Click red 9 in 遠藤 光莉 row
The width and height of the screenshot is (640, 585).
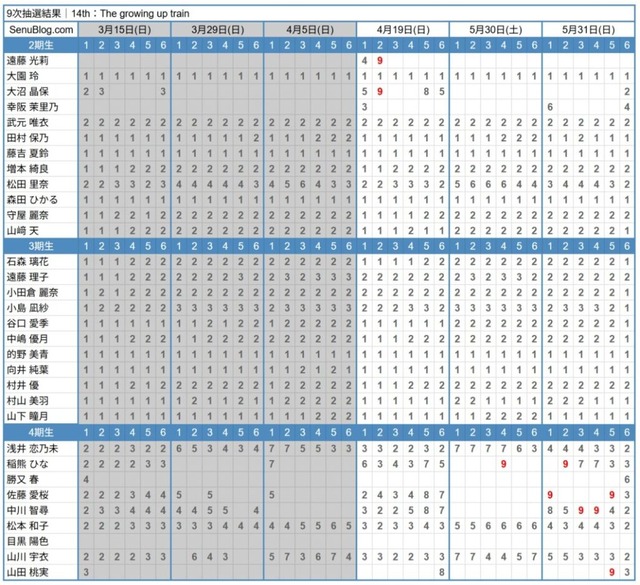pos(381,61)
